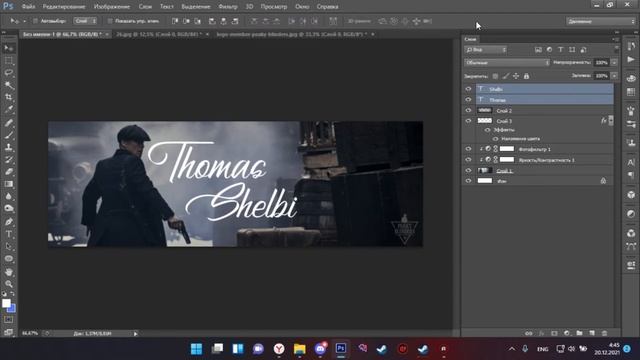
Task: Filter layers by type (T) icon
Action: click(x=560, y=49)
